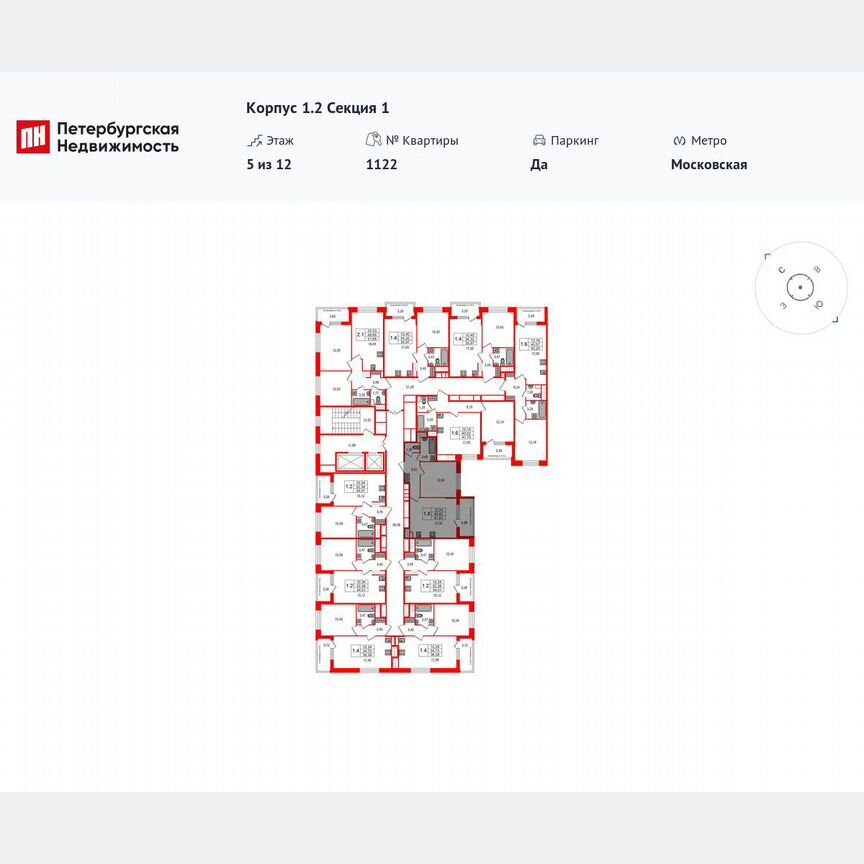Click the С (north) letter on compass
Viewport: 864px width, 864px height.
pos(781,270)
